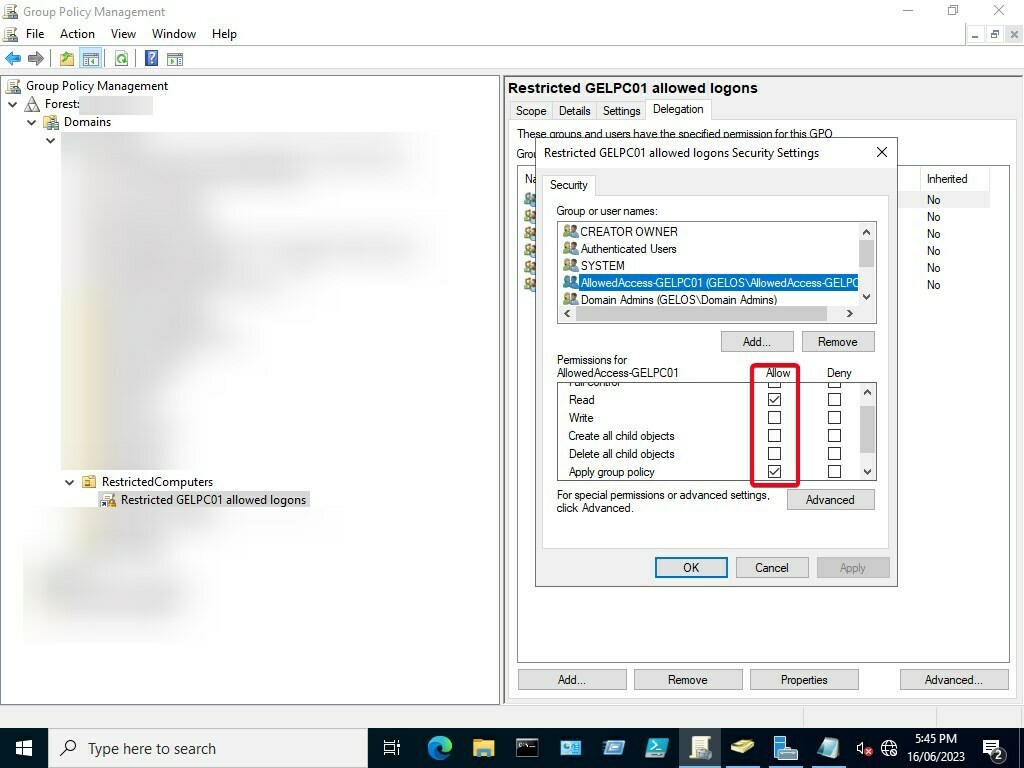
Task: Click the Refresh icon in the toolbar
Action: coord(121,58)
